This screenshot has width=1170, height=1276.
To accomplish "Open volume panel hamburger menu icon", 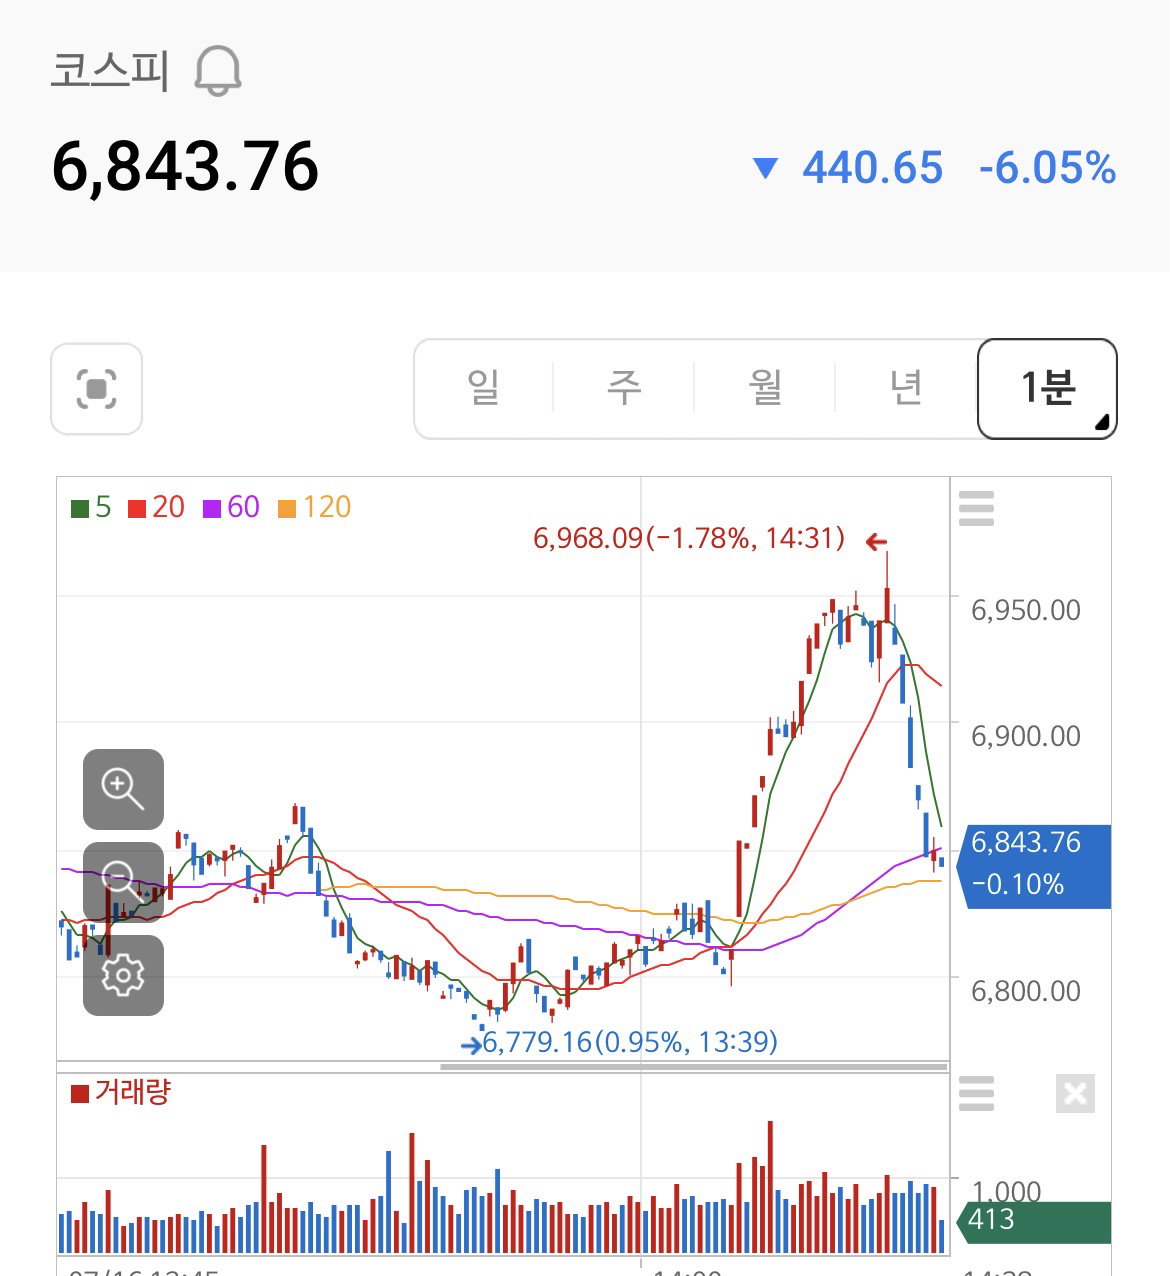I will (x=976, y=1093).
